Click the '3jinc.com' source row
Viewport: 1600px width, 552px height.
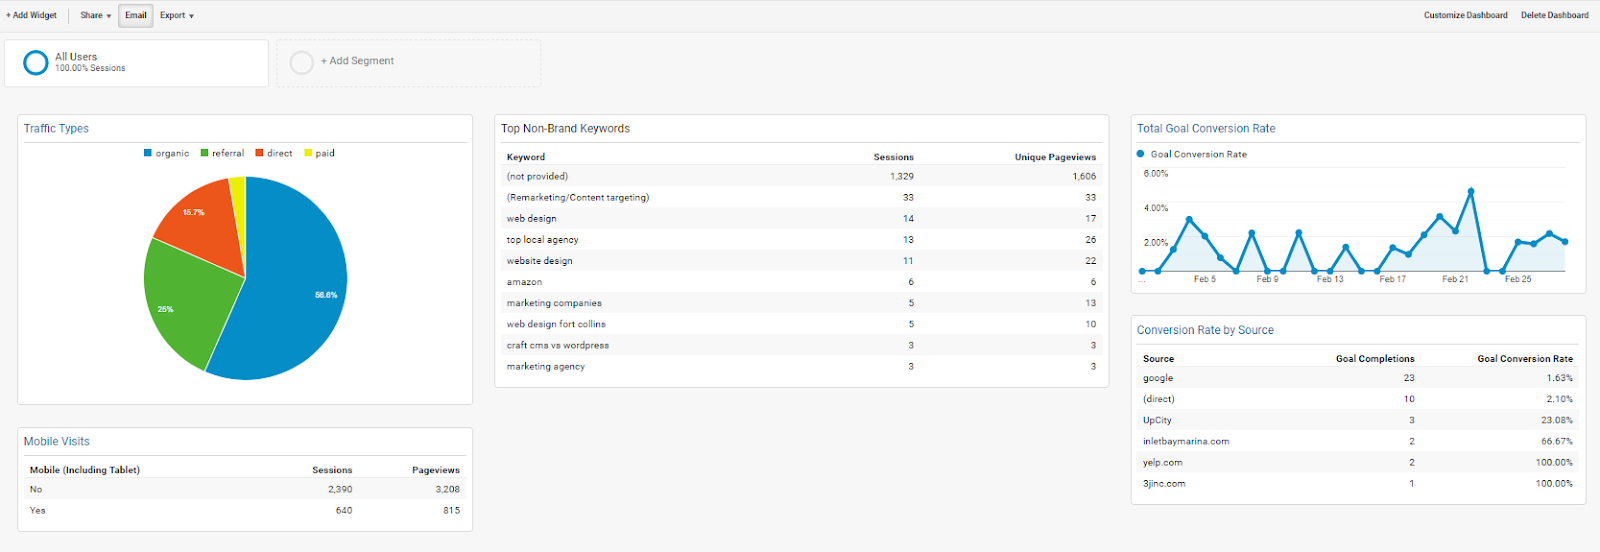click(1358, 483)
